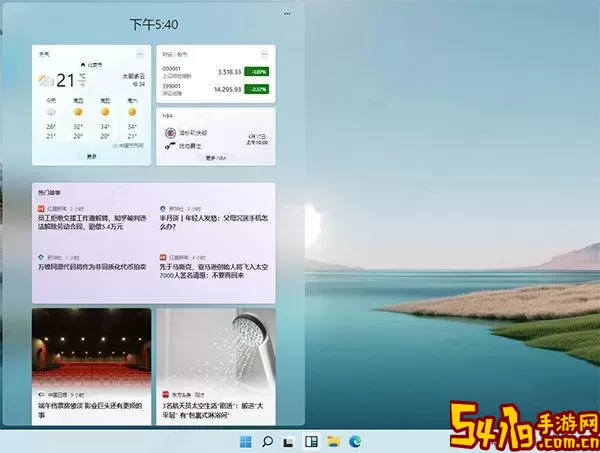Click the 3,518.33 index value
600x453 pixels.
coord(229,72)
